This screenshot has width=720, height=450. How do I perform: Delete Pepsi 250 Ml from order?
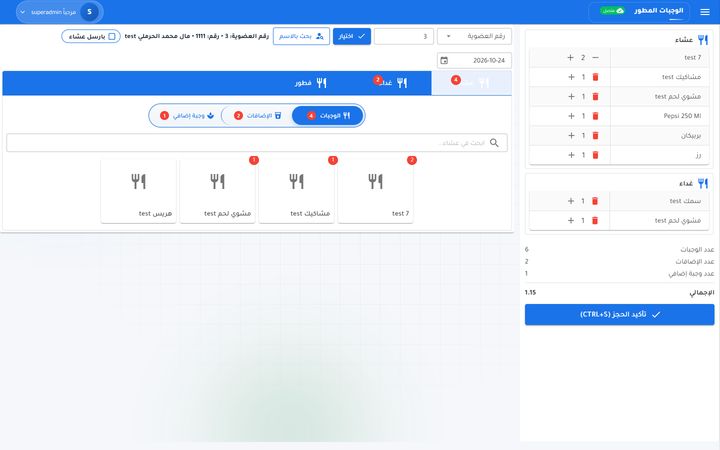[x=595, y=116]
